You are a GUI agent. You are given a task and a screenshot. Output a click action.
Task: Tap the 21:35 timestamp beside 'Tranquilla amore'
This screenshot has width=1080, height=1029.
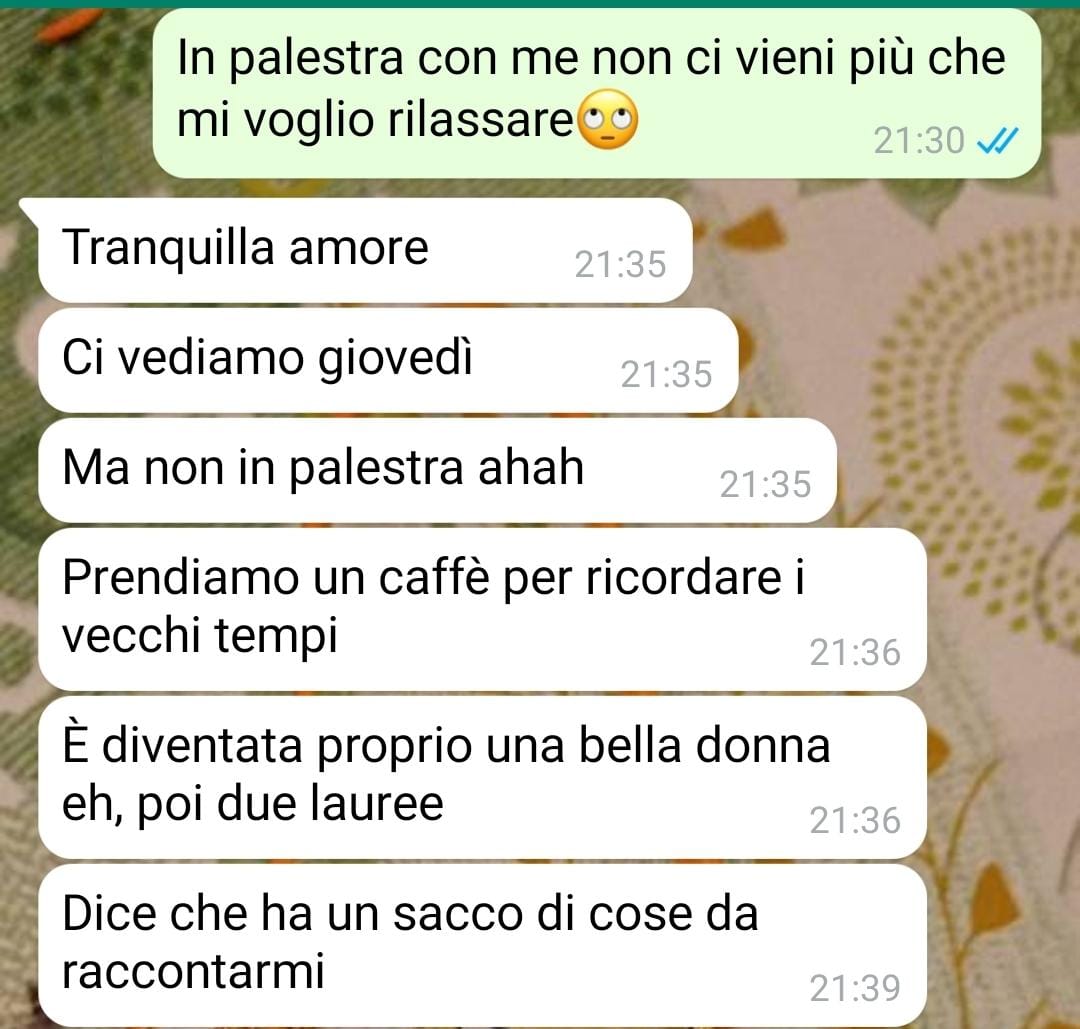(621, 264)
